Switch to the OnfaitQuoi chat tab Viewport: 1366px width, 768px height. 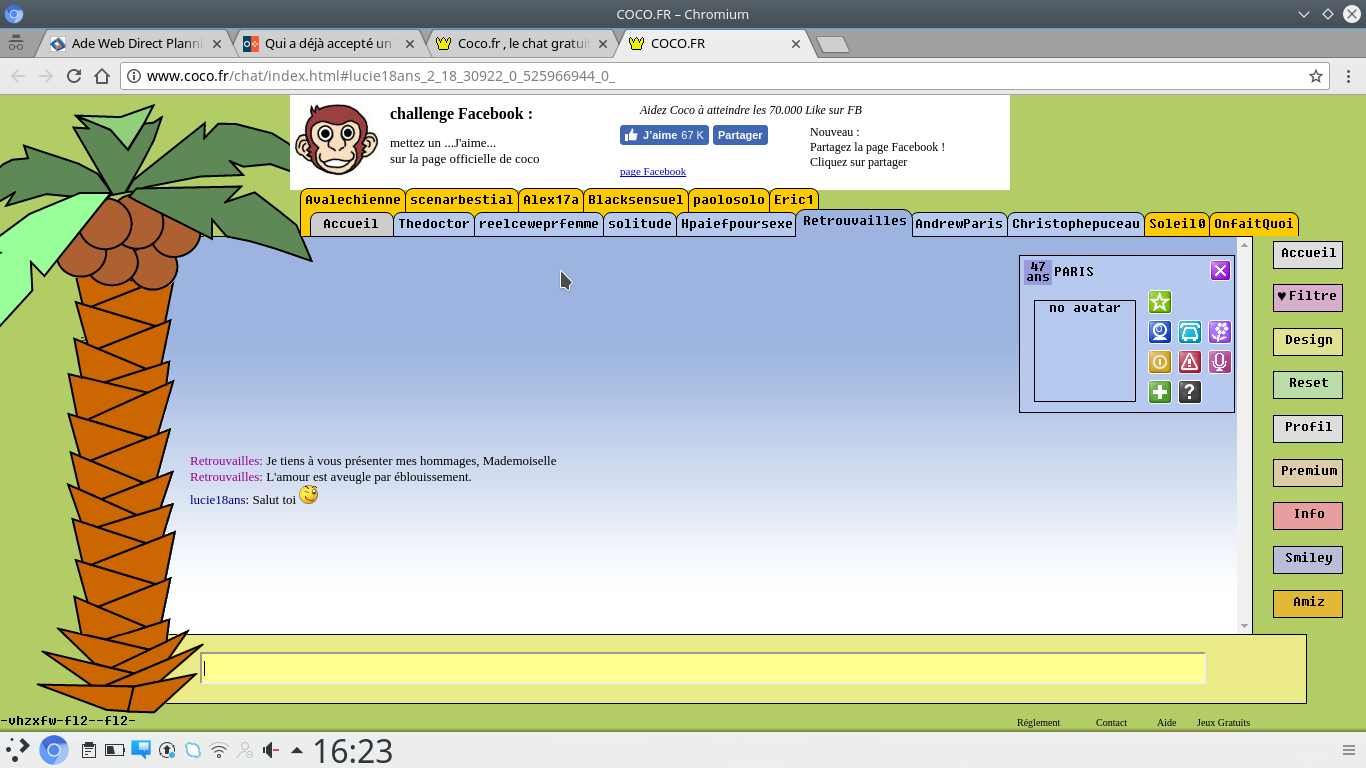(x=1254, y=224)
